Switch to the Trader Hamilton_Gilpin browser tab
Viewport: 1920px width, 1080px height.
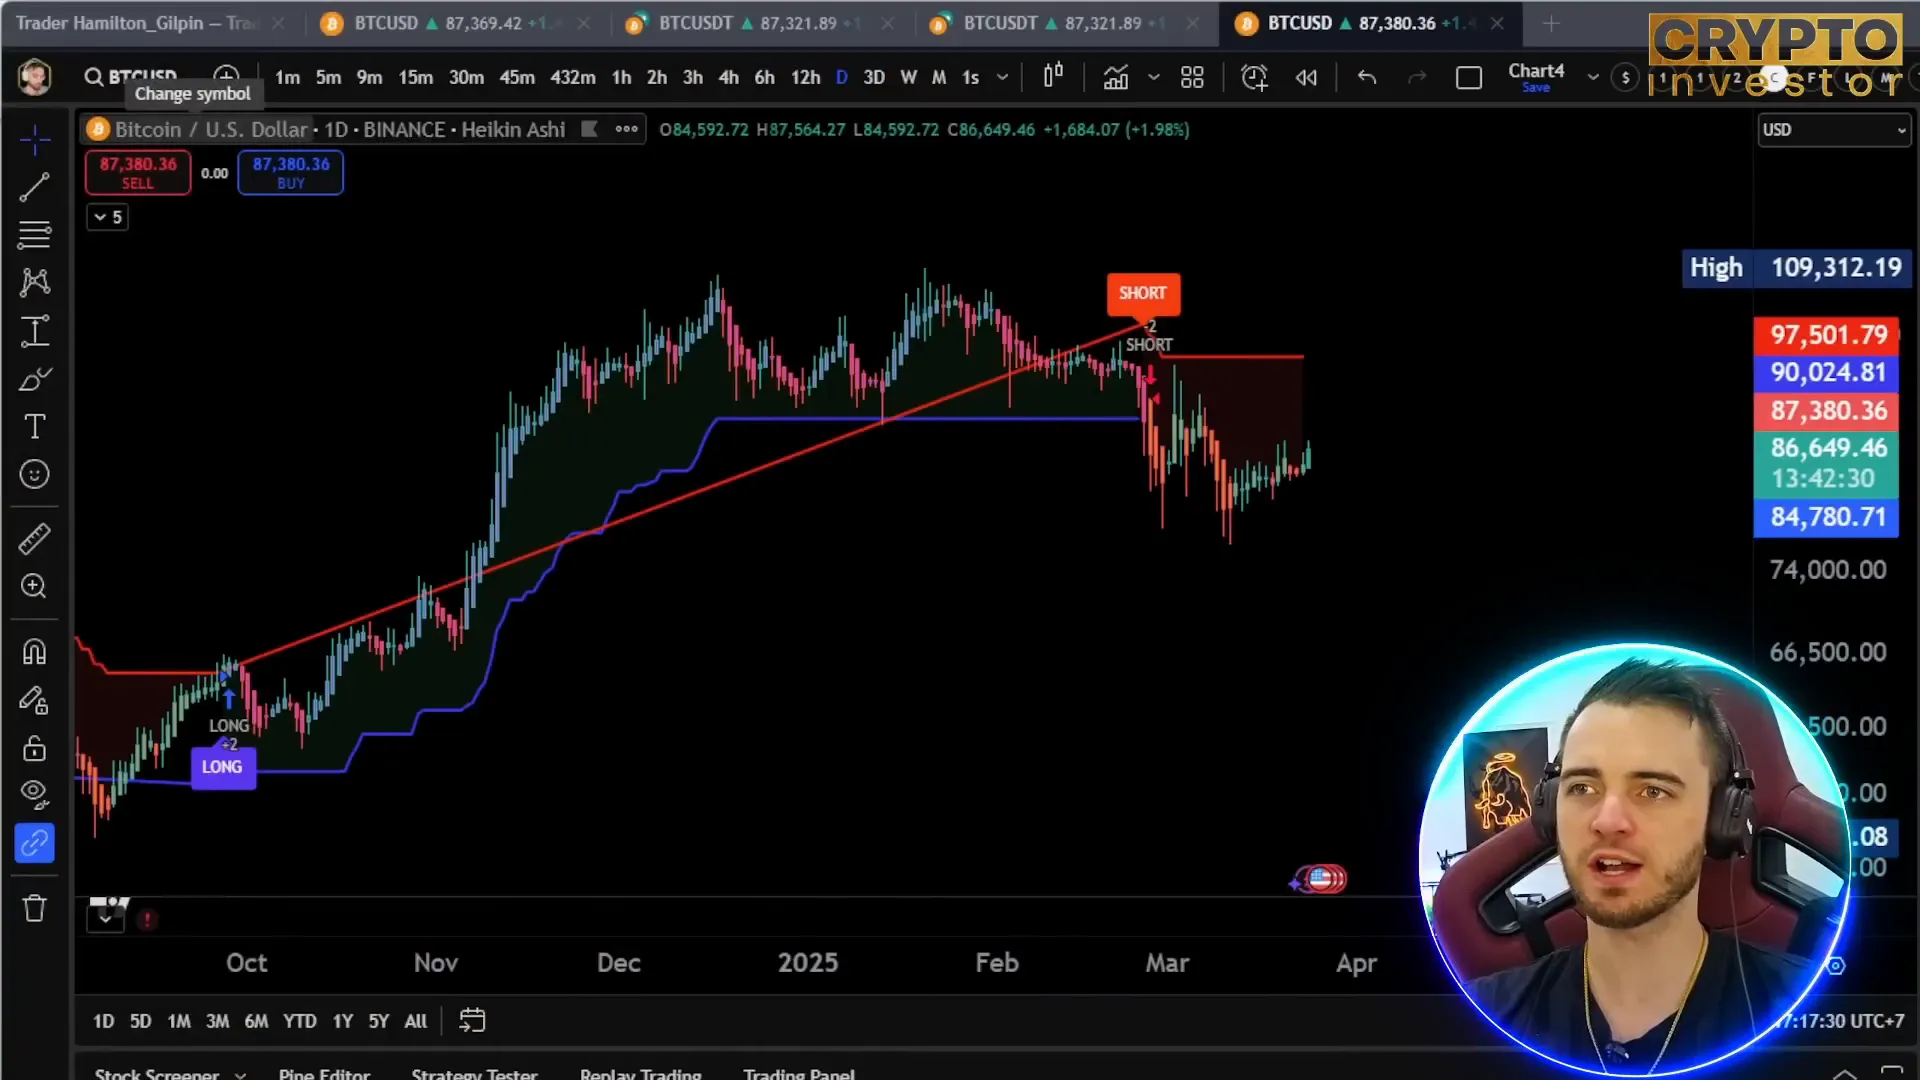150,23
